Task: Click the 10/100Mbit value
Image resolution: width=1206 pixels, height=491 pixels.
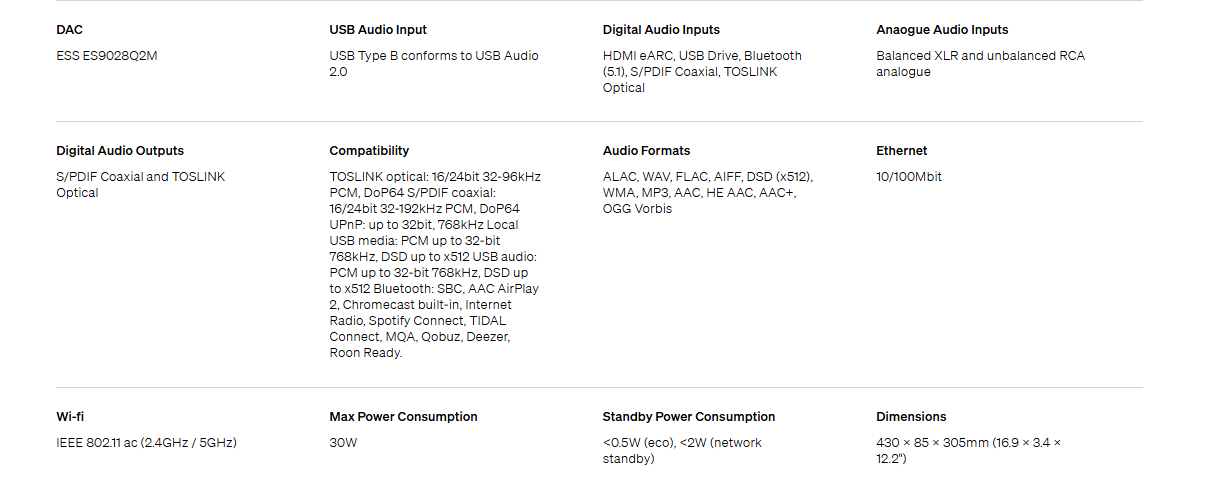Action: [x=909, y=177]
